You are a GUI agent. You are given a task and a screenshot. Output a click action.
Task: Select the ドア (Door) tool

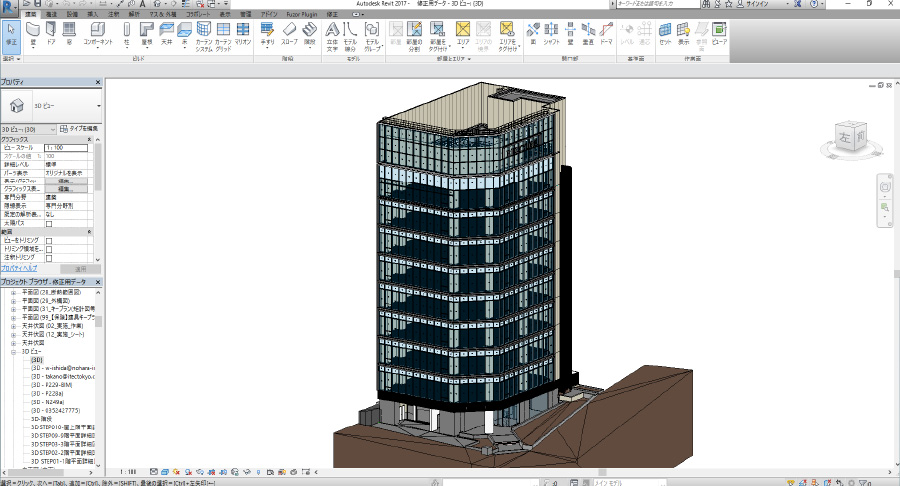pyautogui.click(x=51, y=34)
